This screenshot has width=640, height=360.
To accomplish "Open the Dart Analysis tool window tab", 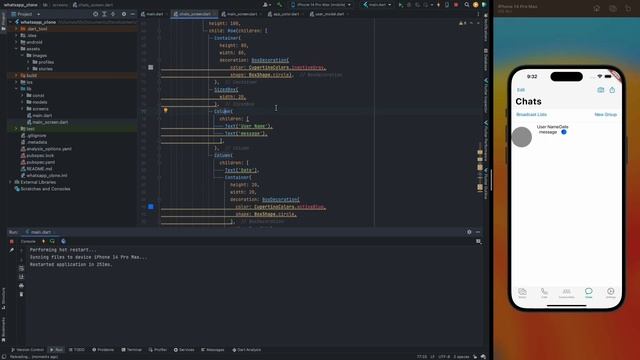I will click(247, 350).
